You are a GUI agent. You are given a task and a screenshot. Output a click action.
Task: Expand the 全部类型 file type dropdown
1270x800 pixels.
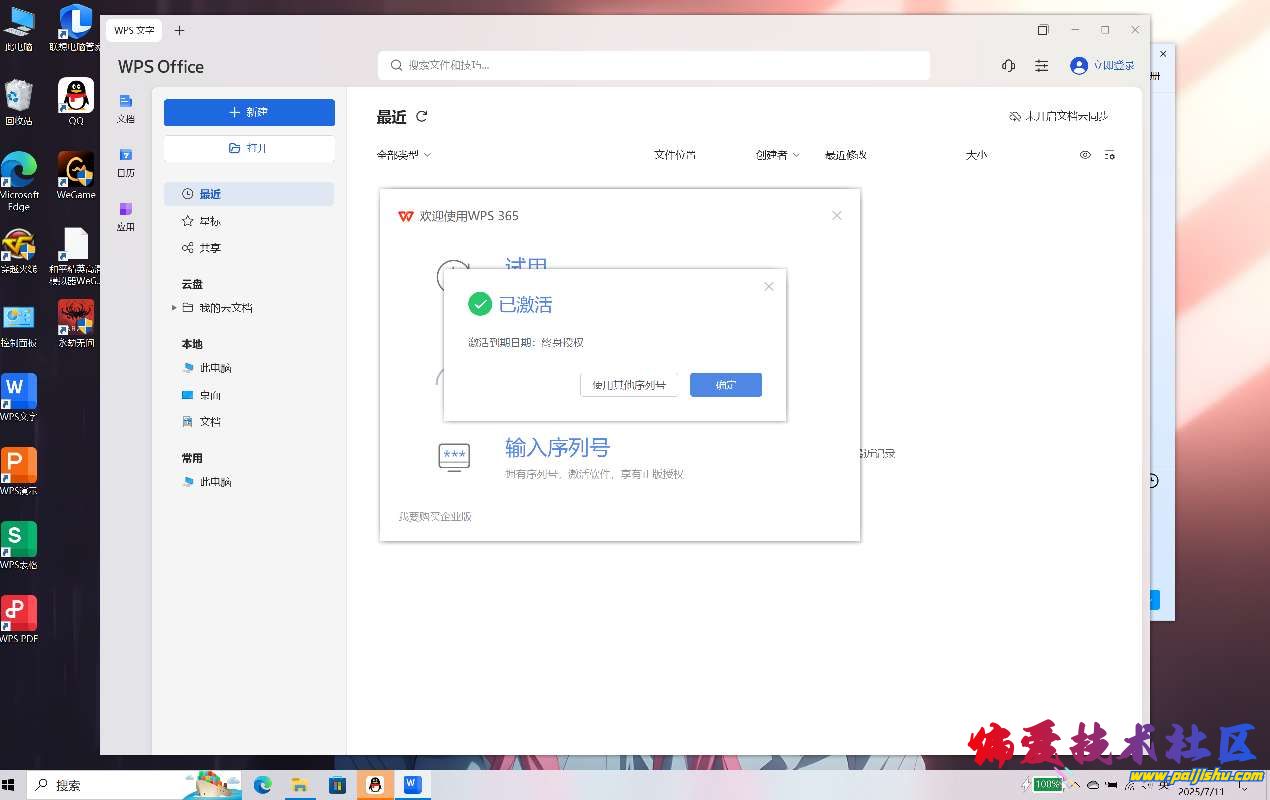pyautogui.click(x=404, y=155)
